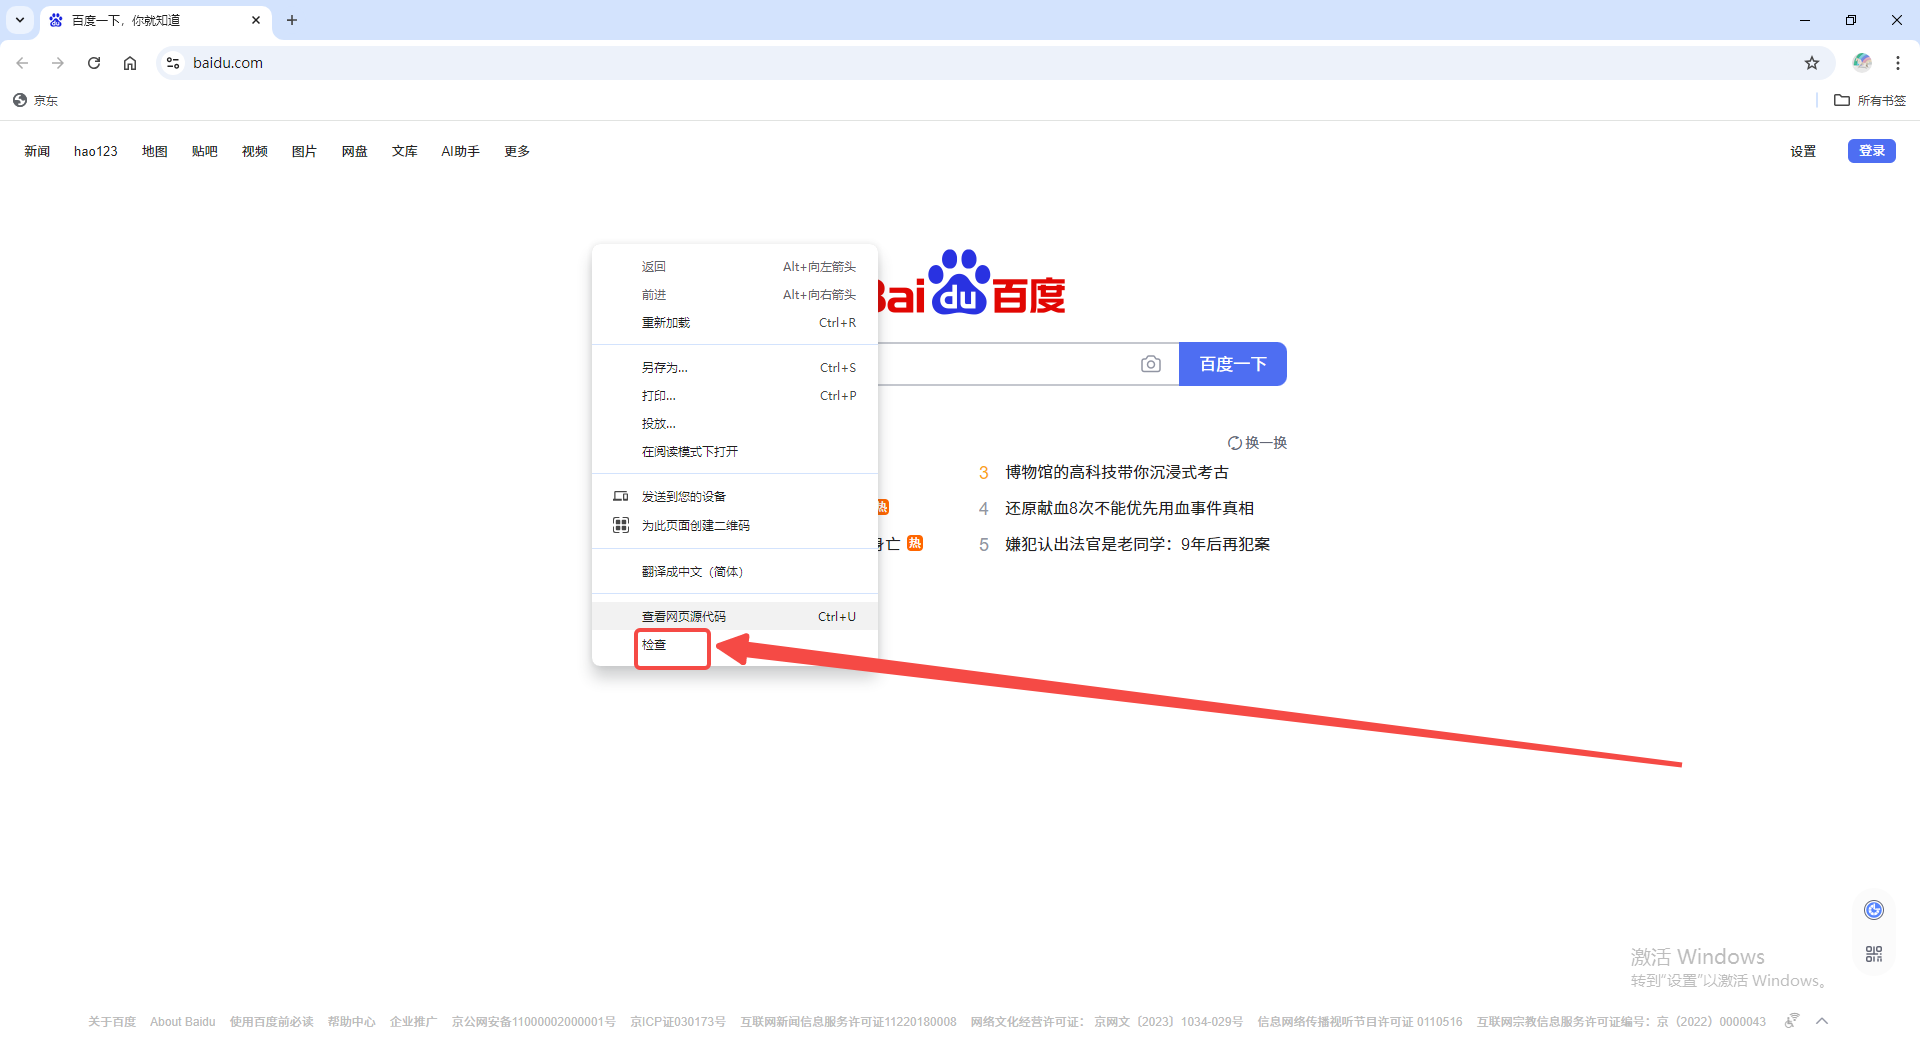
Task: Click the 发送到您的设备 device icon
Action: pyautogui.click(x=620, y=497)
